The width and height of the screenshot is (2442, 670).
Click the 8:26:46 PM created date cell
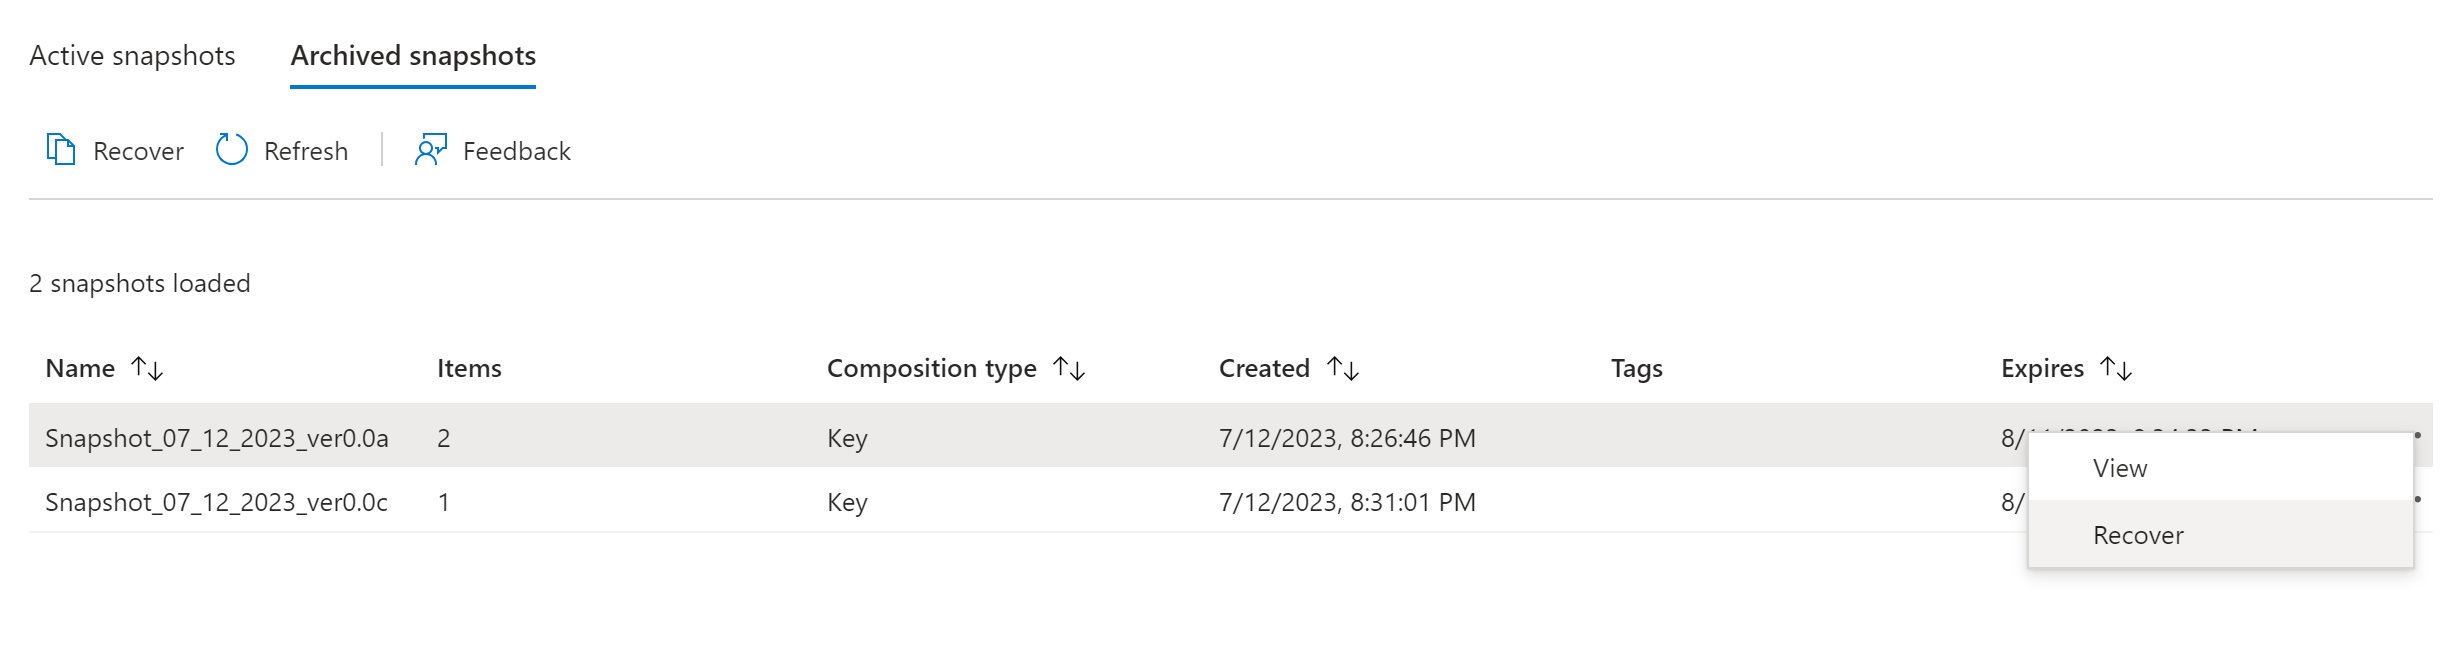point(1347,438)
